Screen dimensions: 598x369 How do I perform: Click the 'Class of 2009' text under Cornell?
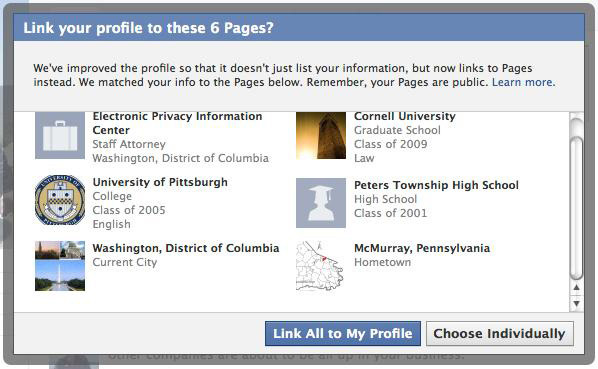(x=391, y=144)
